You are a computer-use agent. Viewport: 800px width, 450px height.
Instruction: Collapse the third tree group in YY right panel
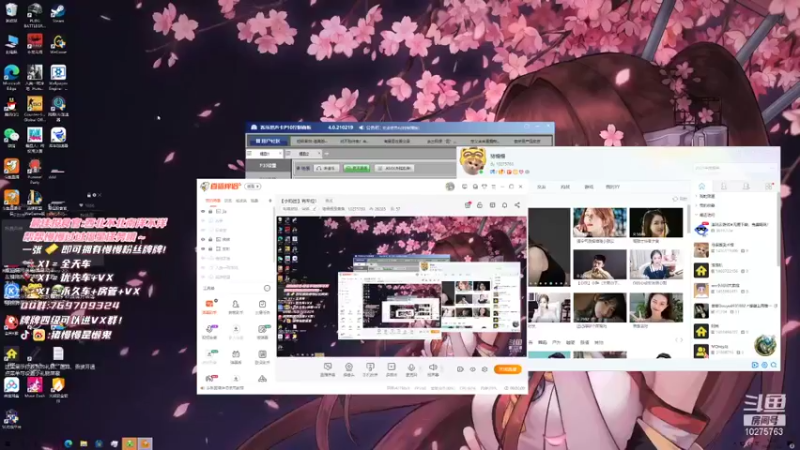coord(696,215)
